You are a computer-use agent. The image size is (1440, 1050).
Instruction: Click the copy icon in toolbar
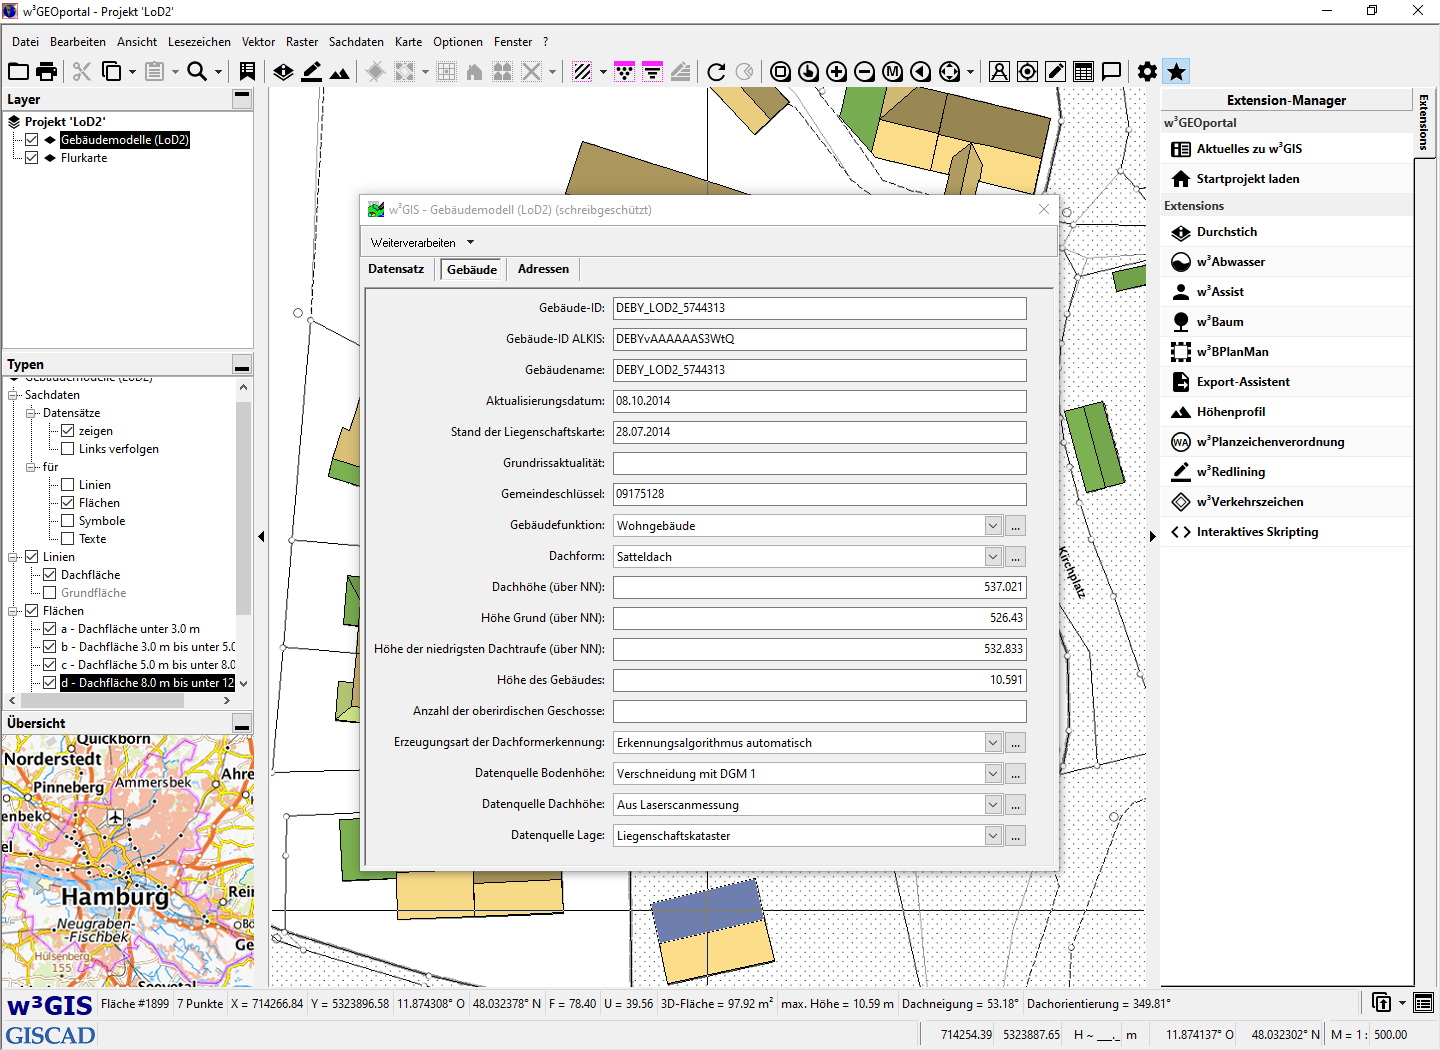point(112,71)
